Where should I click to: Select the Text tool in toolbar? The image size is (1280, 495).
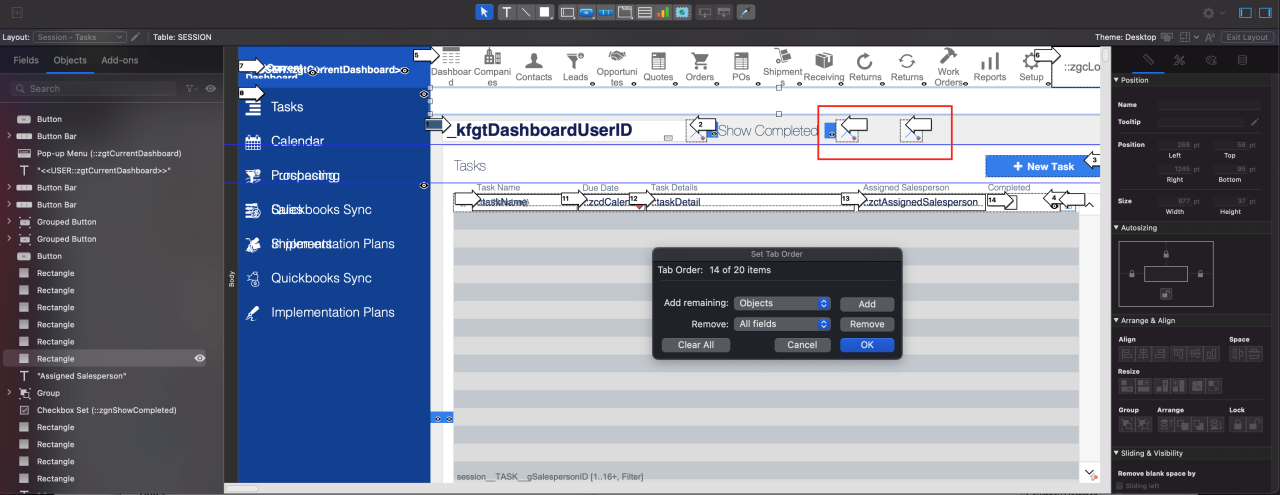507,12
